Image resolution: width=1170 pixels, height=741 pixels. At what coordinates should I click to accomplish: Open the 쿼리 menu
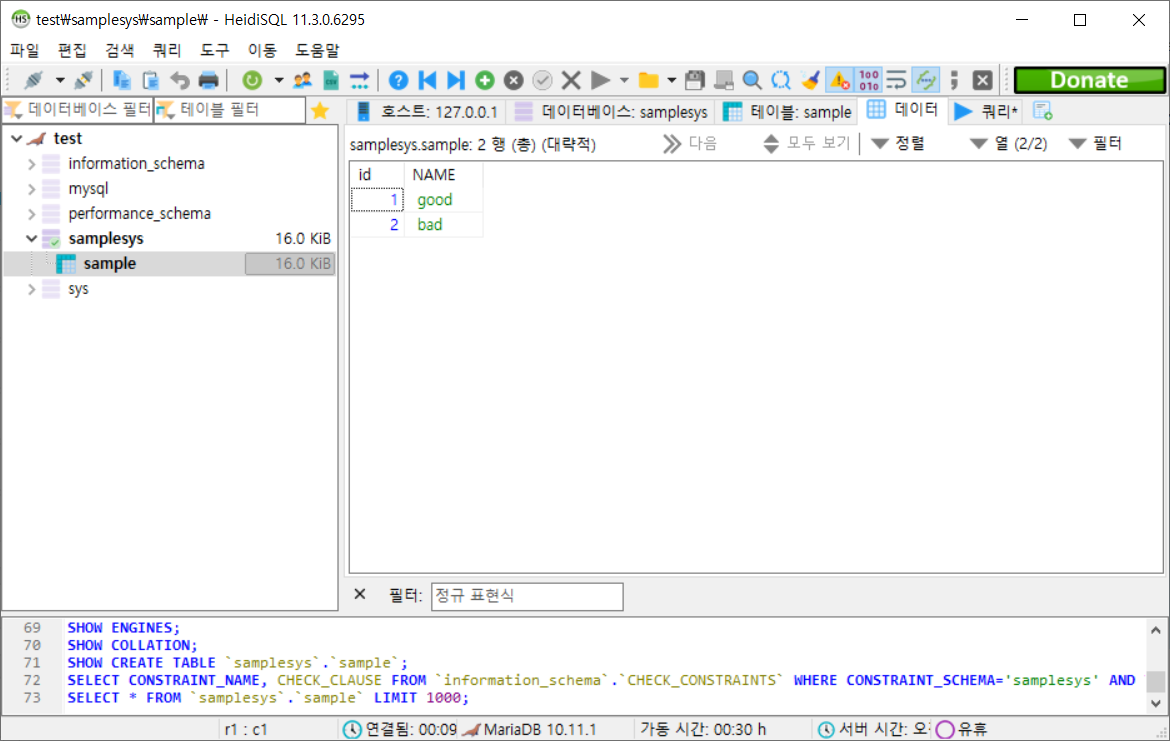167,50
